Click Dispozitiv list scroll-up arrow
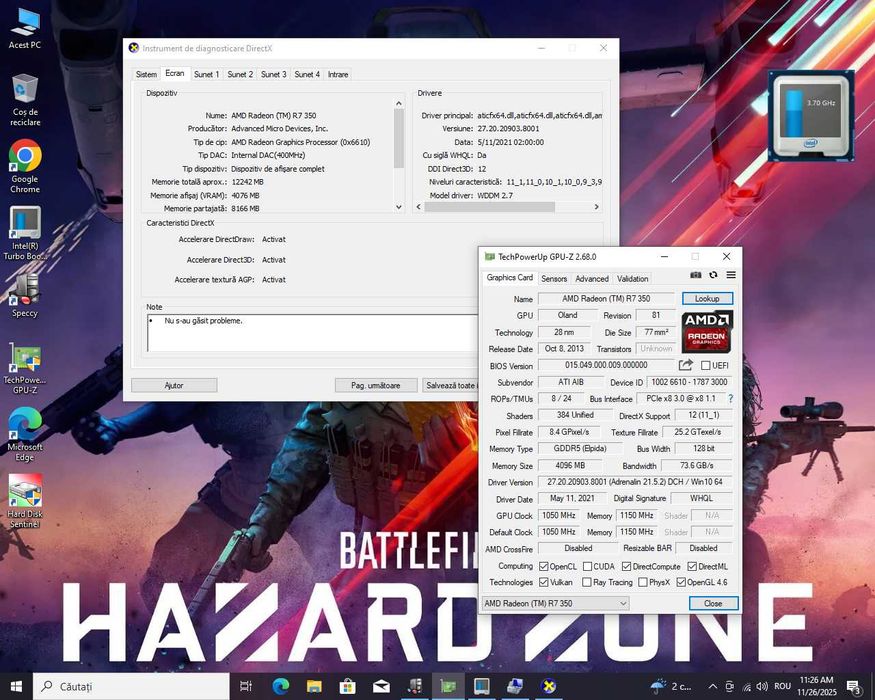The image size is (875, 700). pyautogui.click(x=398, y=103)
